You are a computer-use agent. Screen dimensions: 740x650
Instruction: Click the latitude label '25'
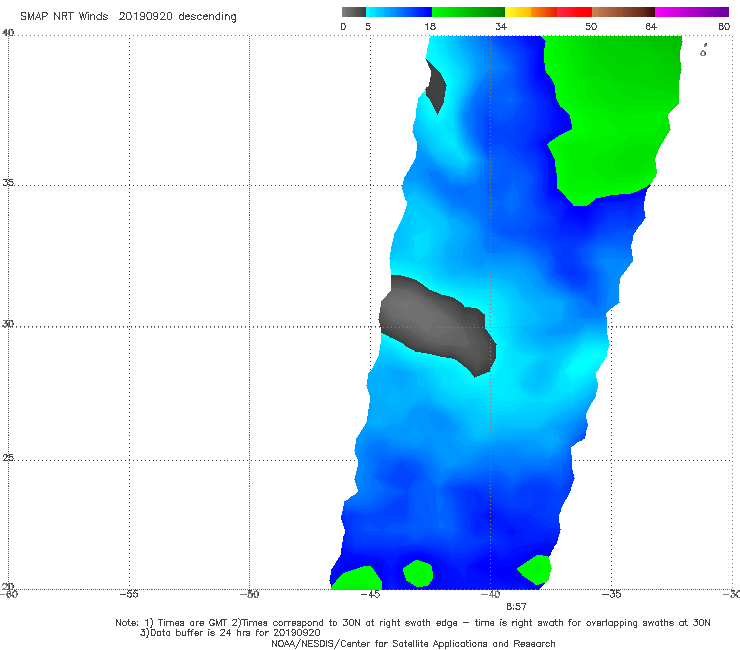click(x=8, y=458)
